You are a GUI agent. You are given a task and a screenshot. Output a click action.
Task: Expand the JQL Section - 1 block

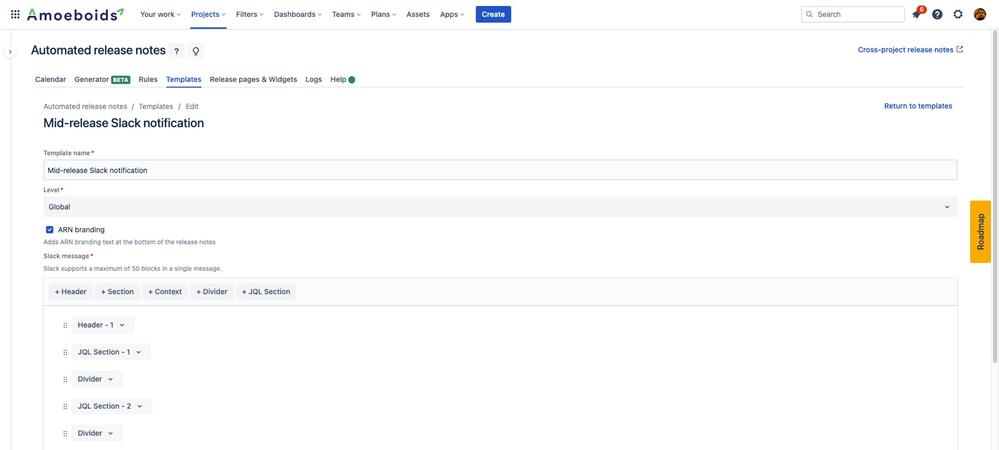point(111,352)
